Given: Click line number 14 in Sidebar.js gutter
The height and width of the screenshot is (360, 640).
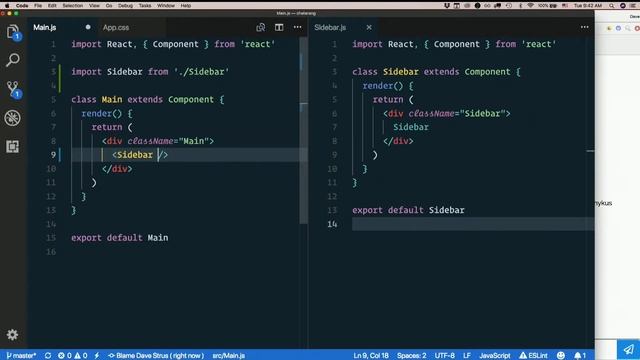Looking at the screenshot, I should [x=332, y=224].
